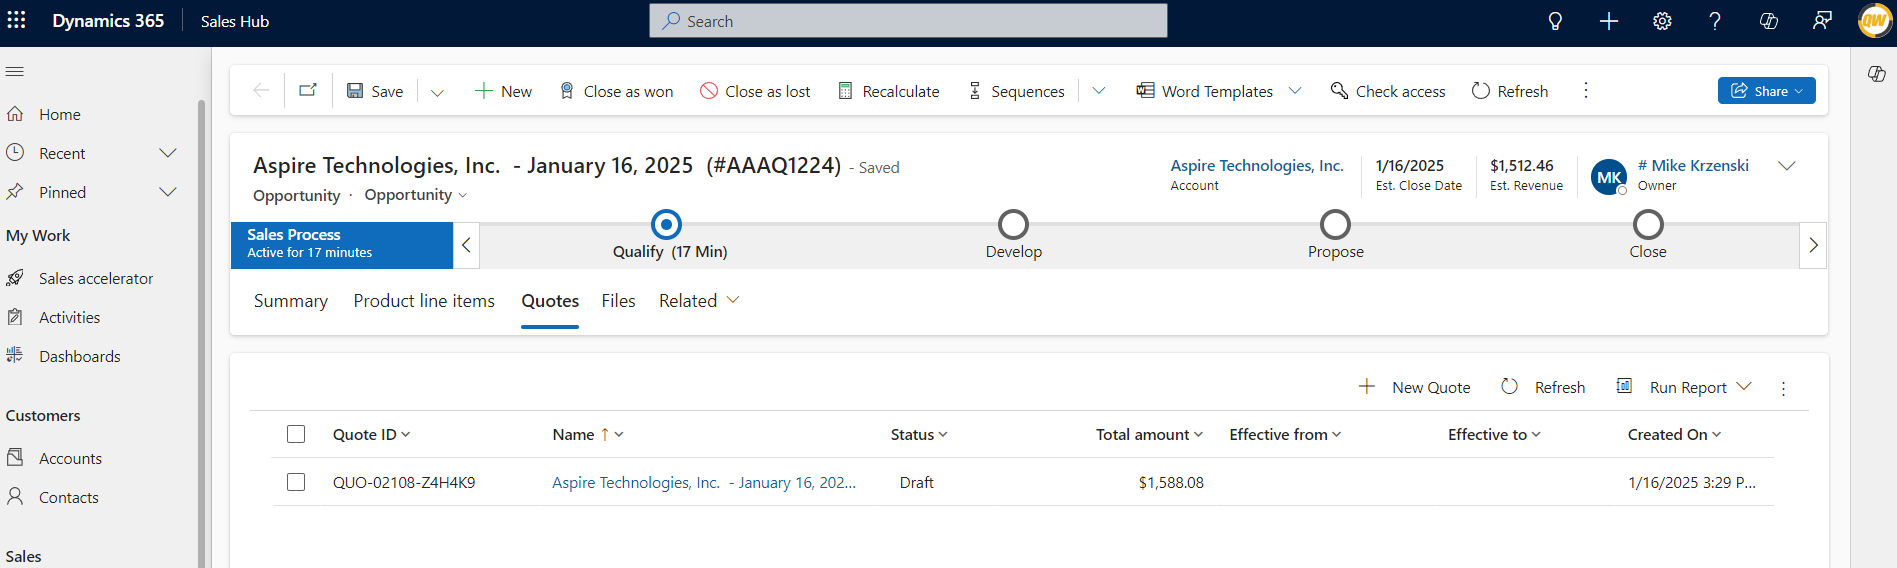Viewport: 1897px width, 568px height.
Task: Switch to the Product line items tab
Action: [424, 301]
